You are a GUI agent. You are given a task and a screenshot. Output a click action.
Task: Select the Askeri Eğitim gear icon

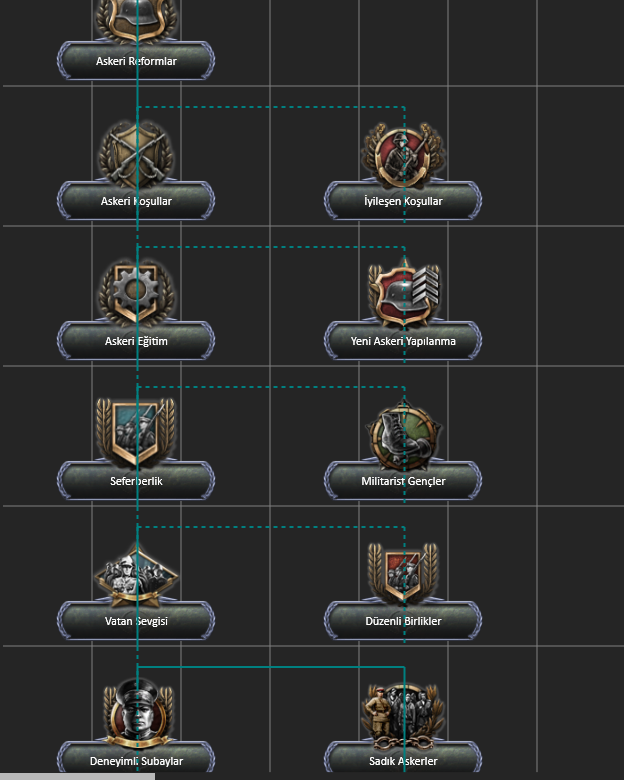(x=136, y=292)
